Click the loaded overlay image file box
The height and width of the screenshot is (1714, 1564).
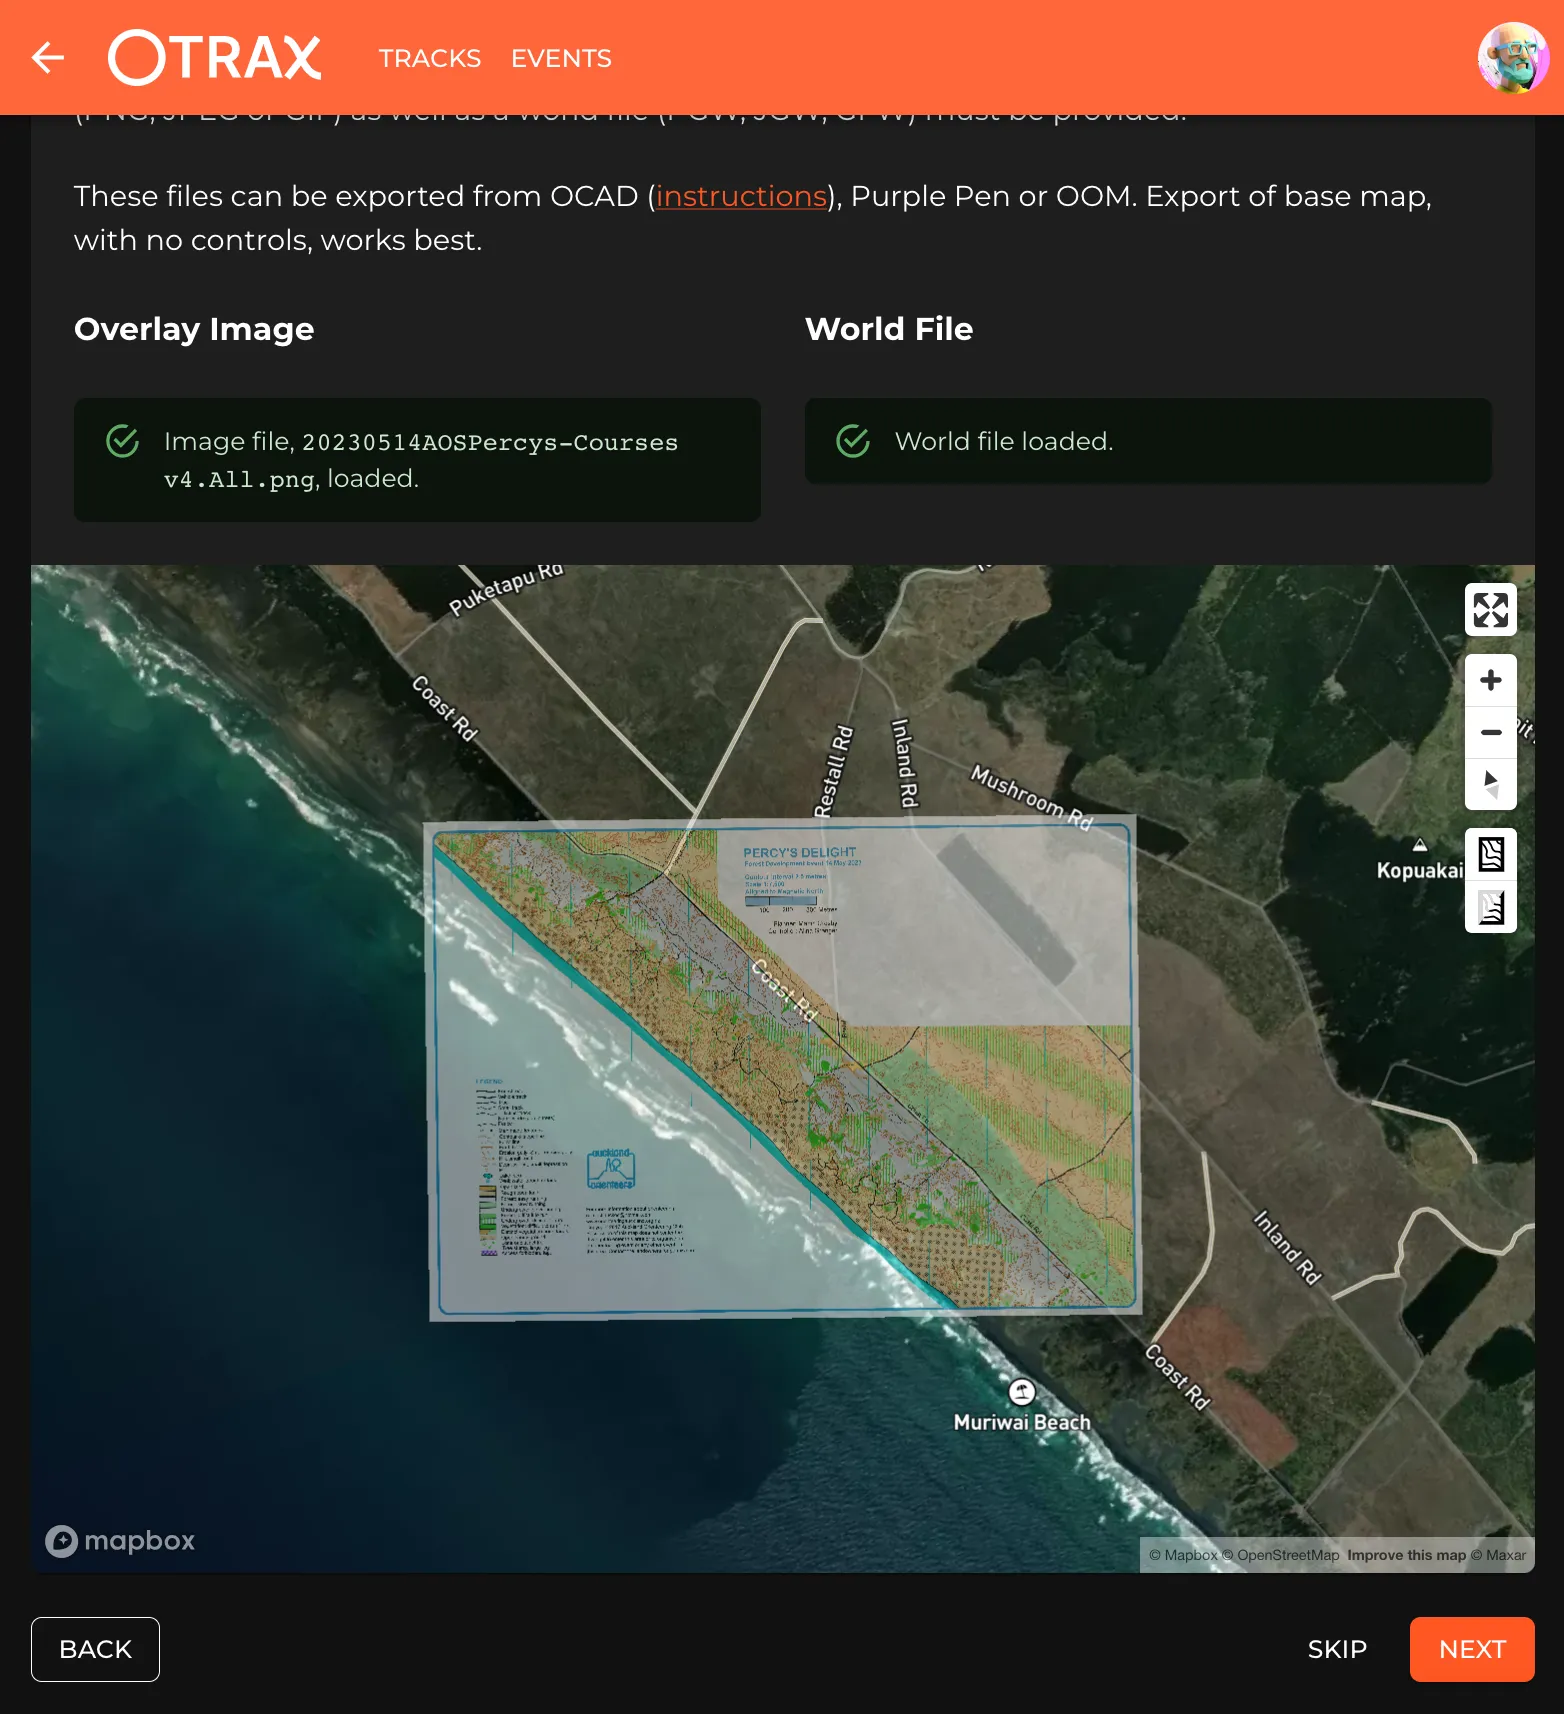coord(417,460)
